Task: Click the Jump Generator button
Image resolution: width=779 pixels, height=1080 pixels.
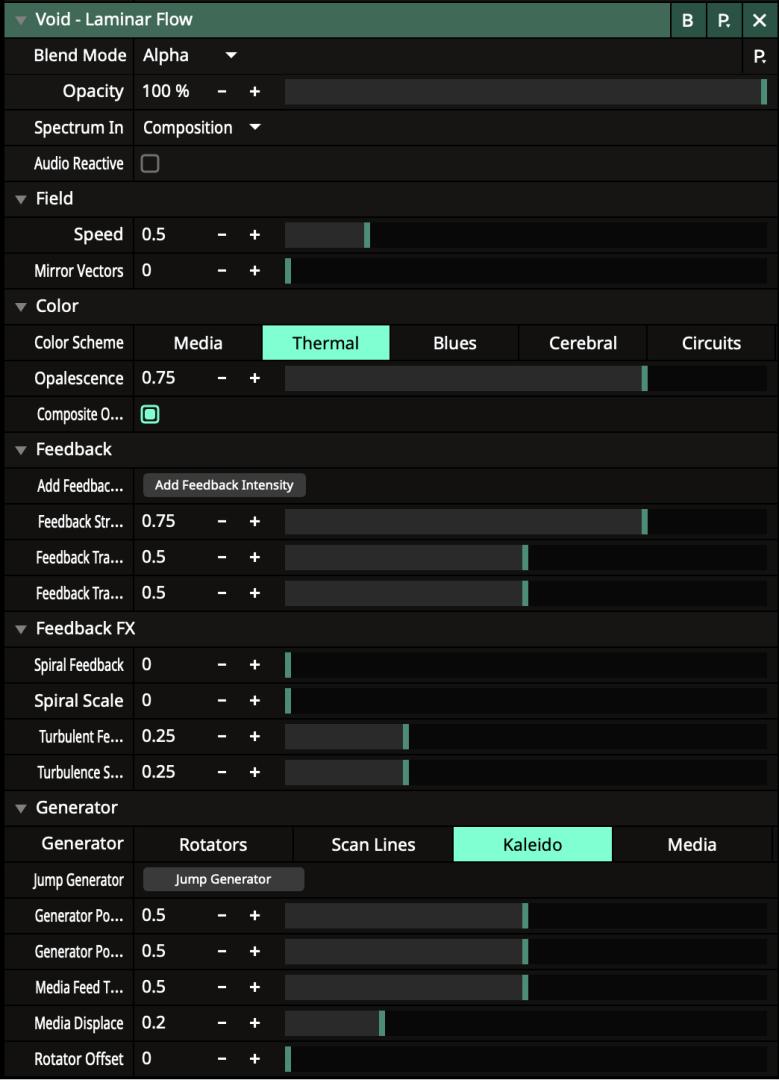Action: (x=223, y=879)
